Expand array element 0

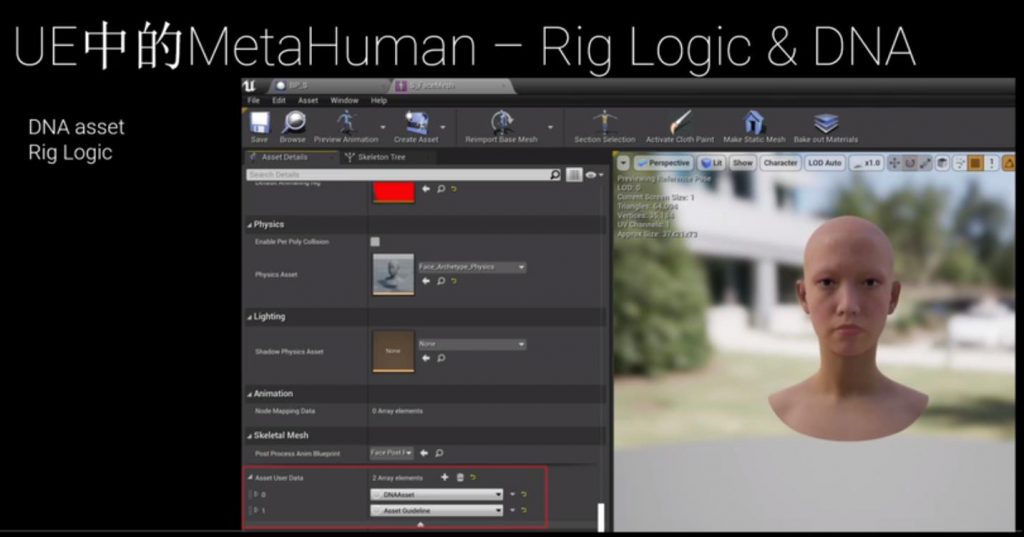256,495
